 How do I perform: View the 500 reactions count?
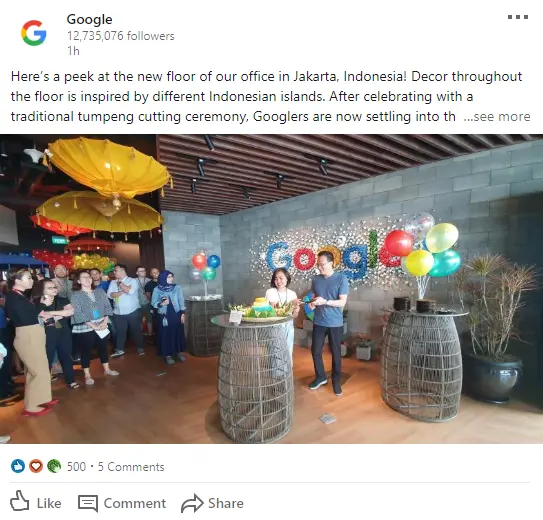click(x=76, y=467)
